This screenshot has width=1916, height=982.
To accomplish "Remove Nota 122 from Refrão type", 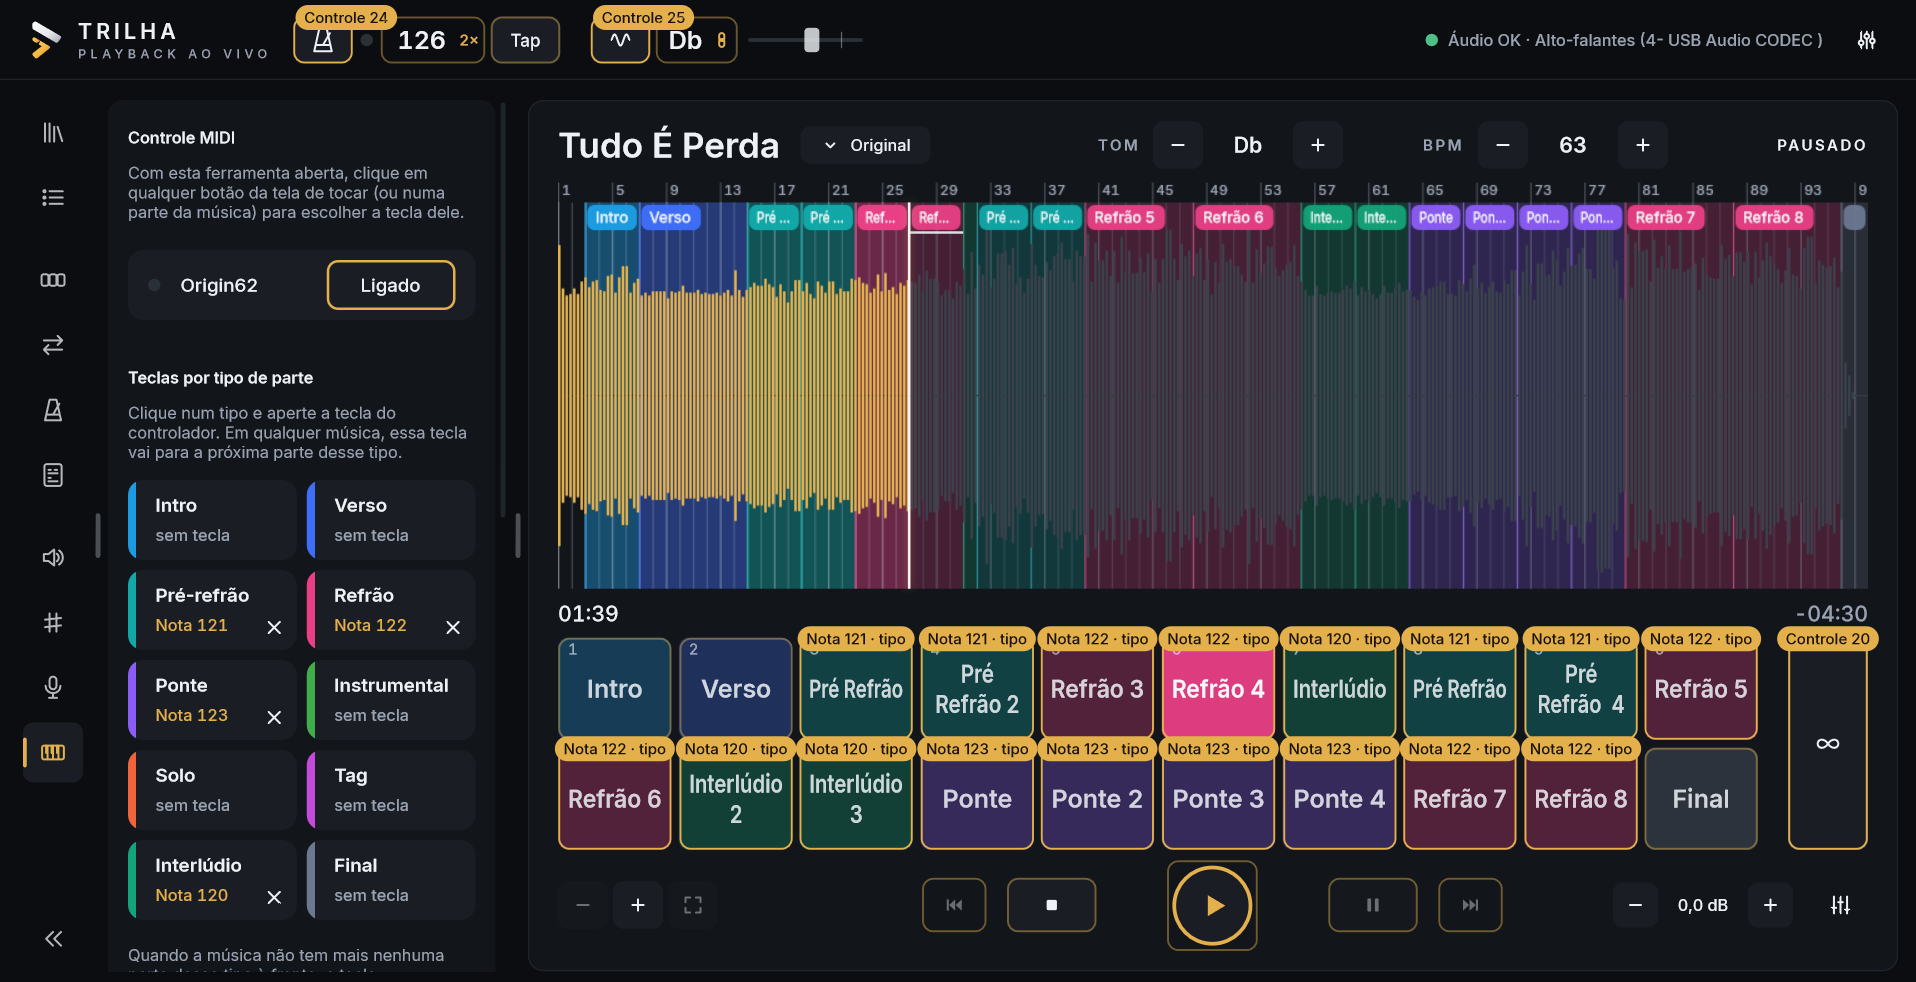I will (453, 627).
